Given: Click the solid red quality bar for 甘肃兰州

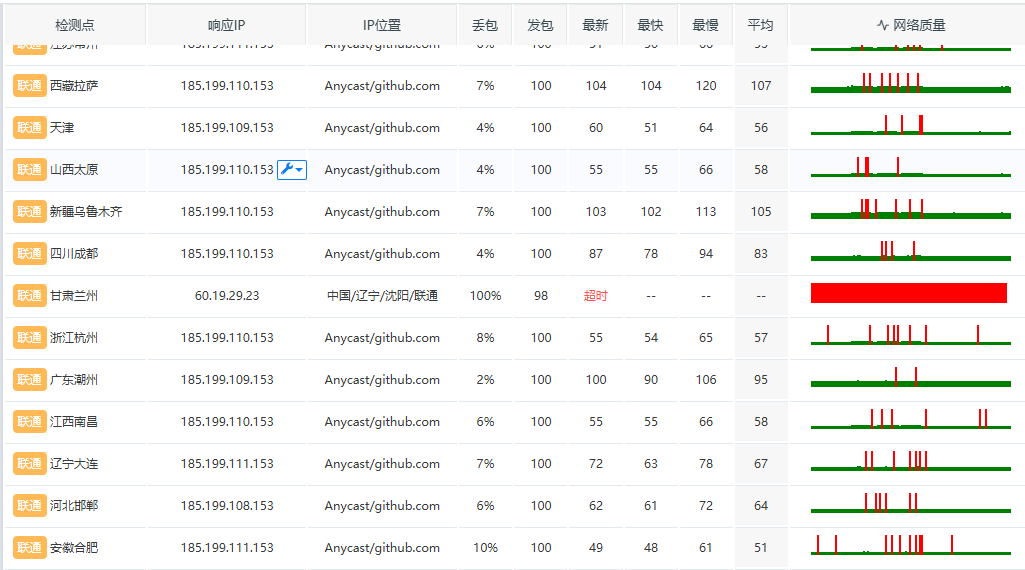Looking at the screenshot, I should (x=908, y=293).
